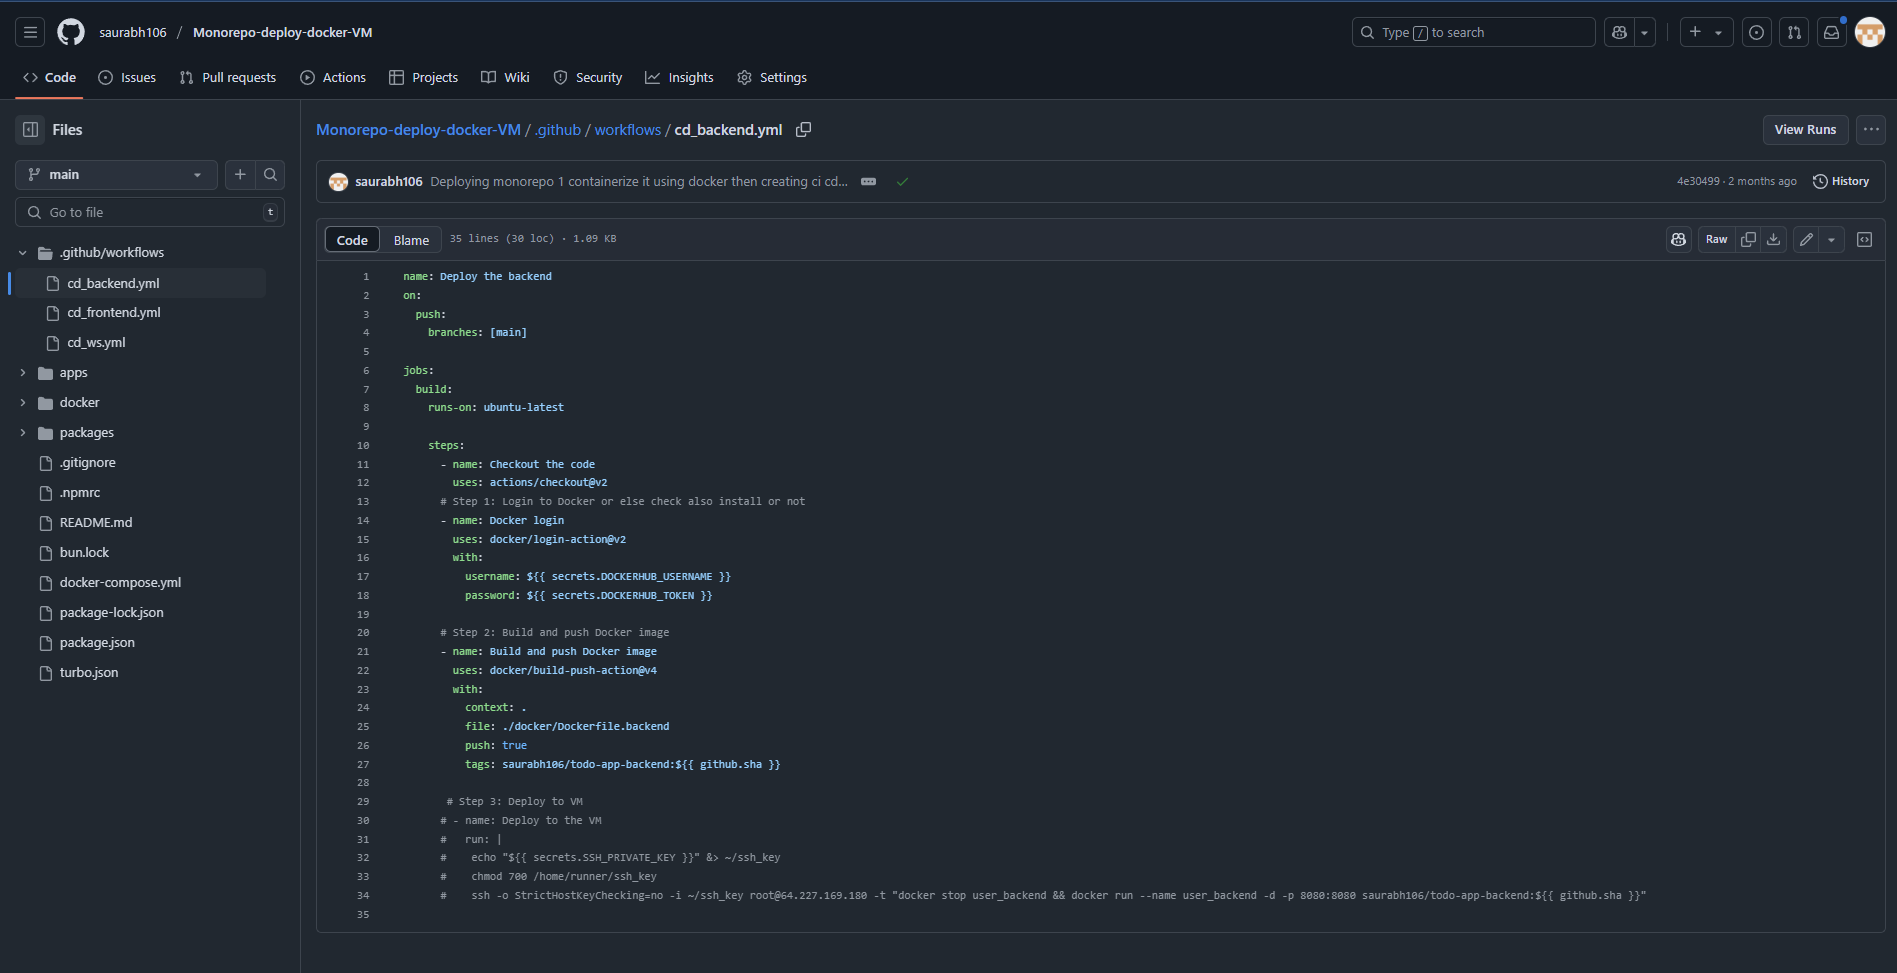Download the raw file icon

[1773, 239]
